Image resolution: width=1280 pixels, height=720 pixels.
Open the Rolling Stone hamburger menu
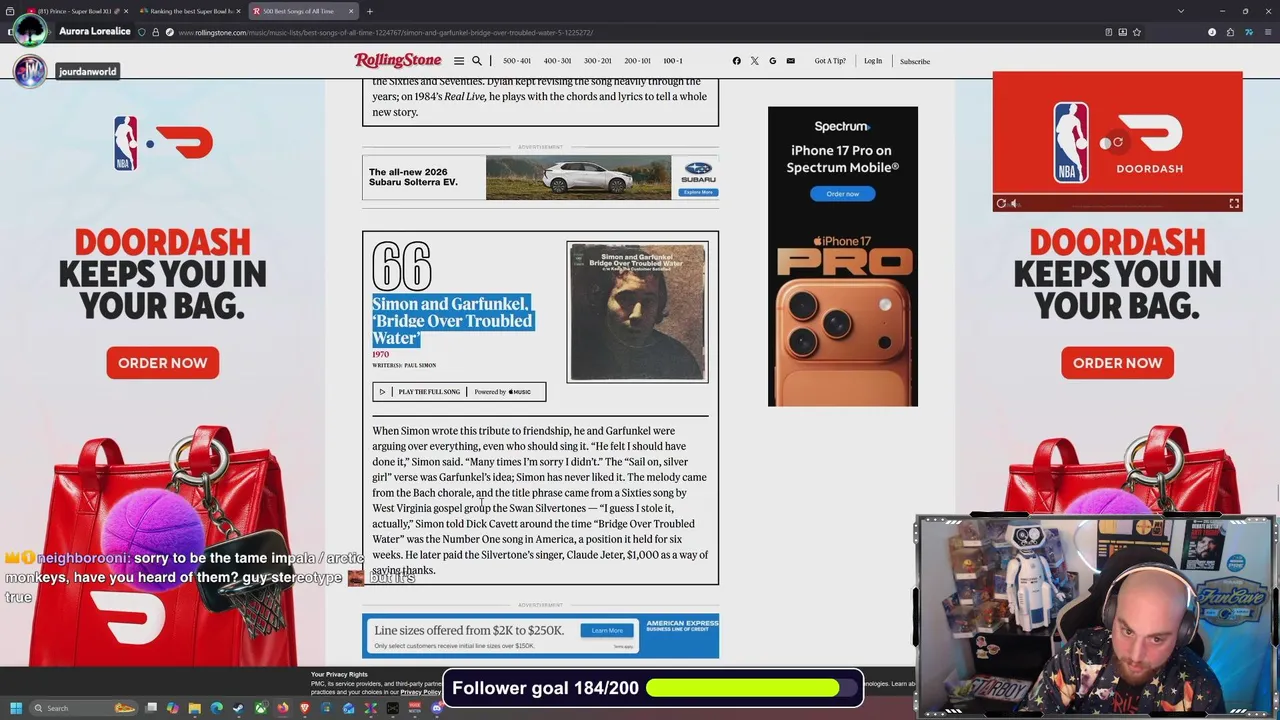459,61
